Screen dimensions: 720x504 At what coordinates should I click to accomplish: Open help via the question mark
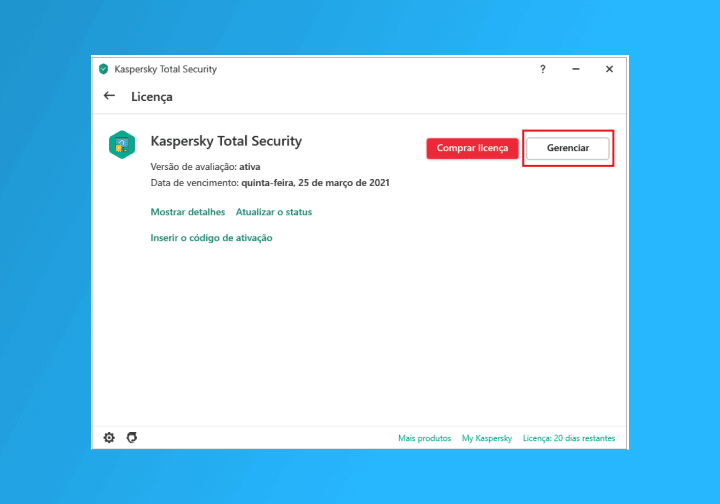click(x=543, y=69)
